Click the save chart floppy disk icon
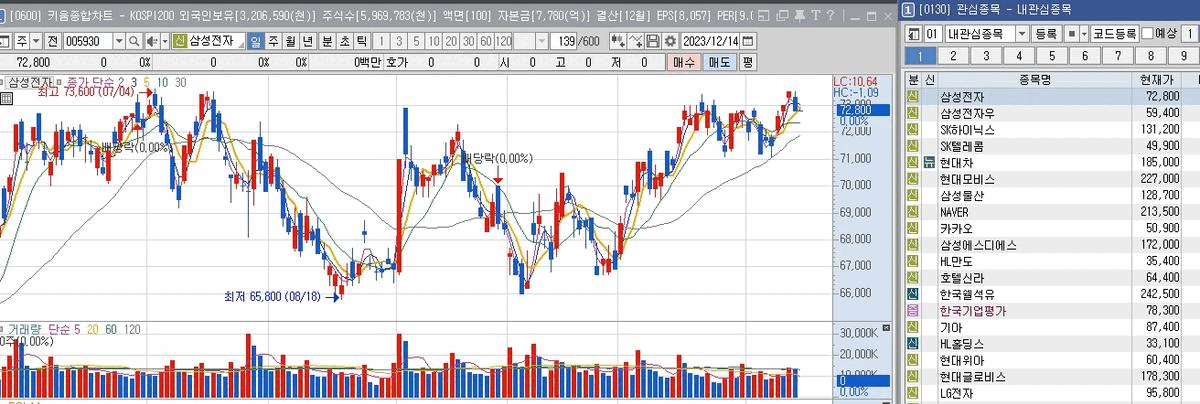The image size is (1200, 404). [653, 41]
